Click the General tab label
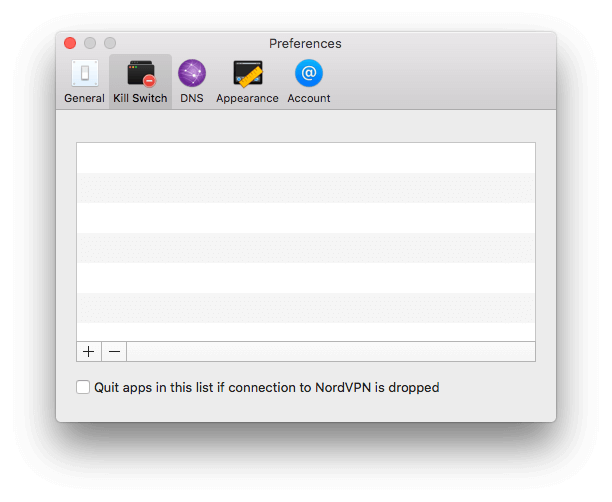This screenshot has height=502, width=612. pyautogui.click(x=84, y=98)
